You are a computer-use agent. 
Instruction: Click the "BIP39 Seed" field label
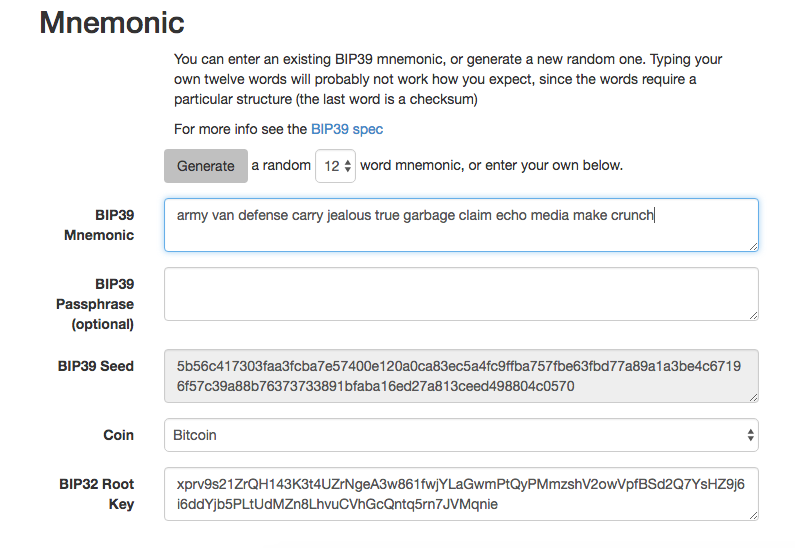point(95,366)
